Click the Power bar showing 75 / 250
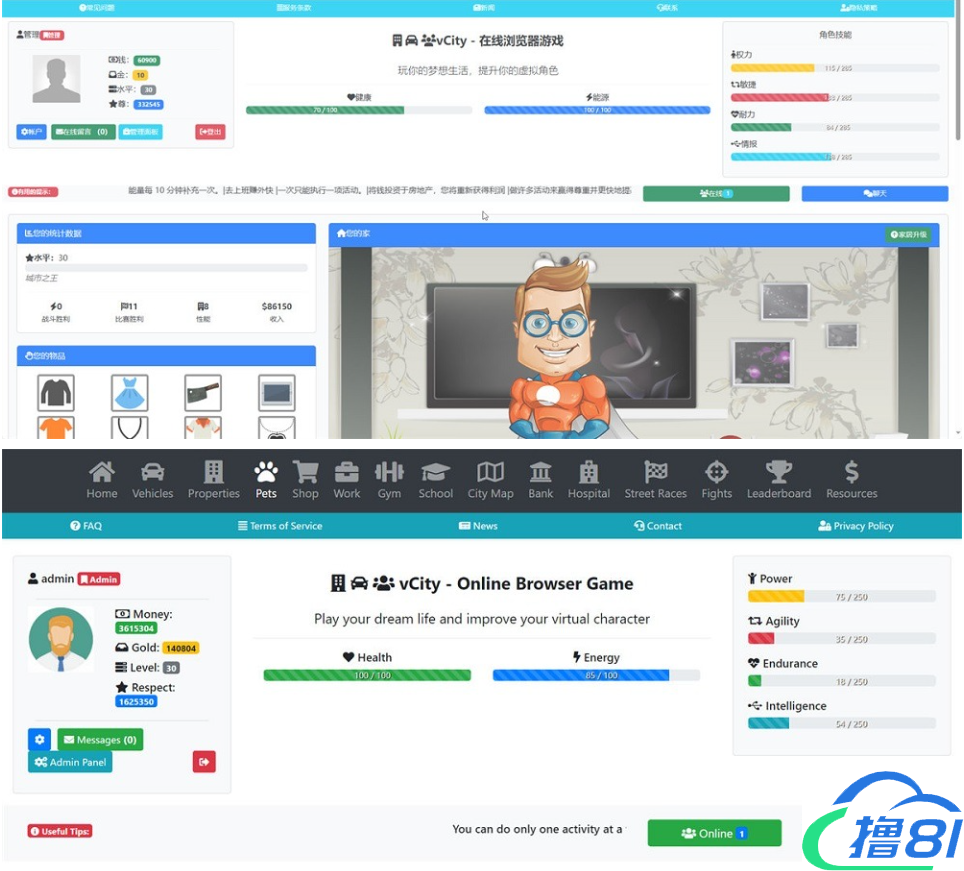 [x=842, y=596]
